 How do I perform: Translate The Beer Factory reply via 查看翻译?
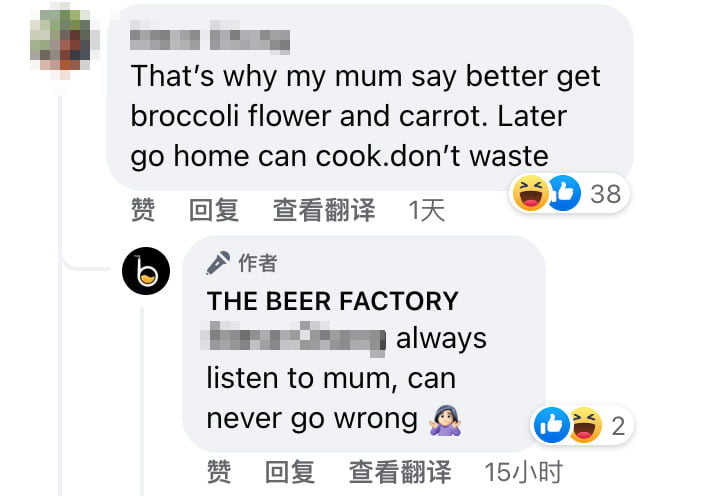coord(400,472)
